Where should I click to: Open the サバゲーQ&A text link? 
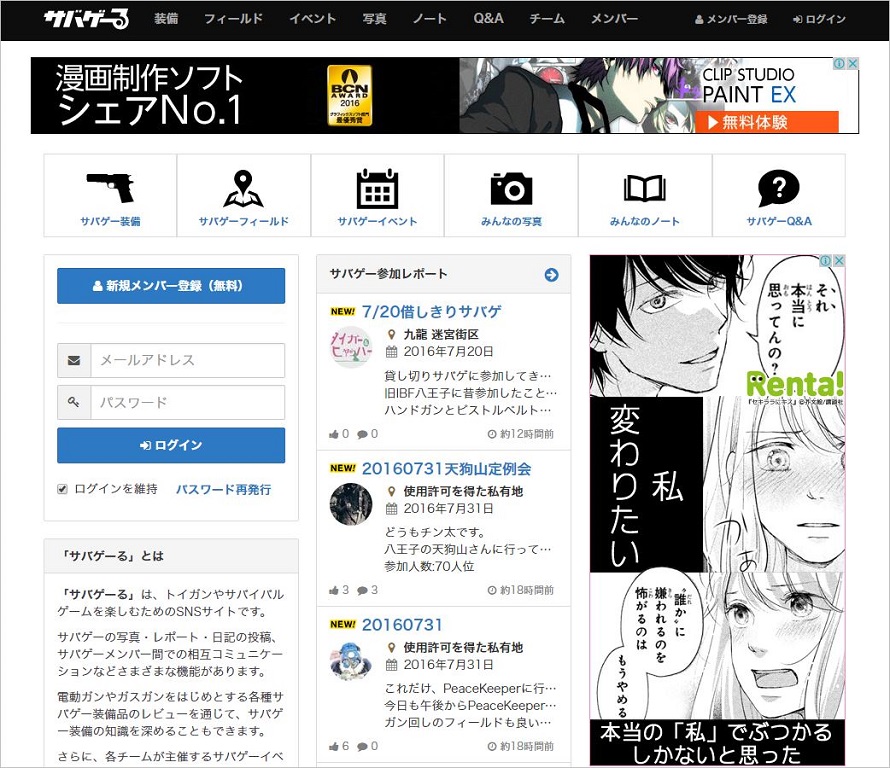779,221
